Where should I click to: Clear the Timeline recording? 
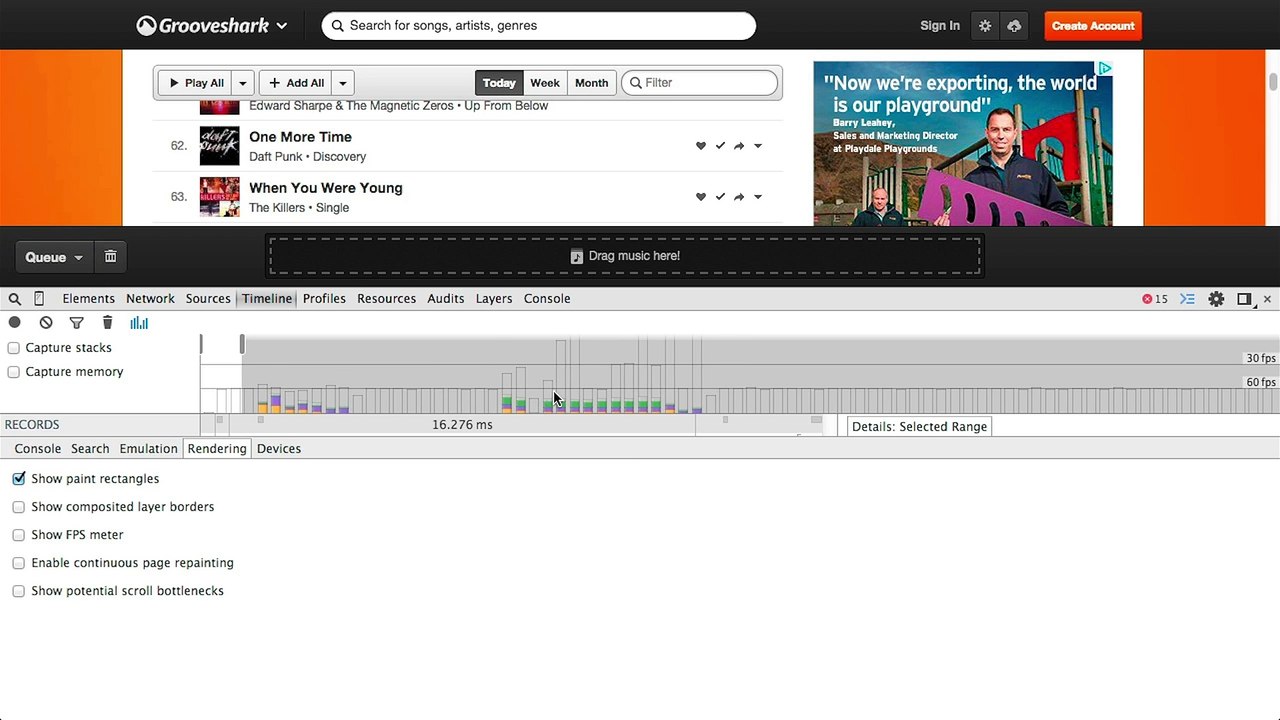pyautogui.click(x=46, y=322)
